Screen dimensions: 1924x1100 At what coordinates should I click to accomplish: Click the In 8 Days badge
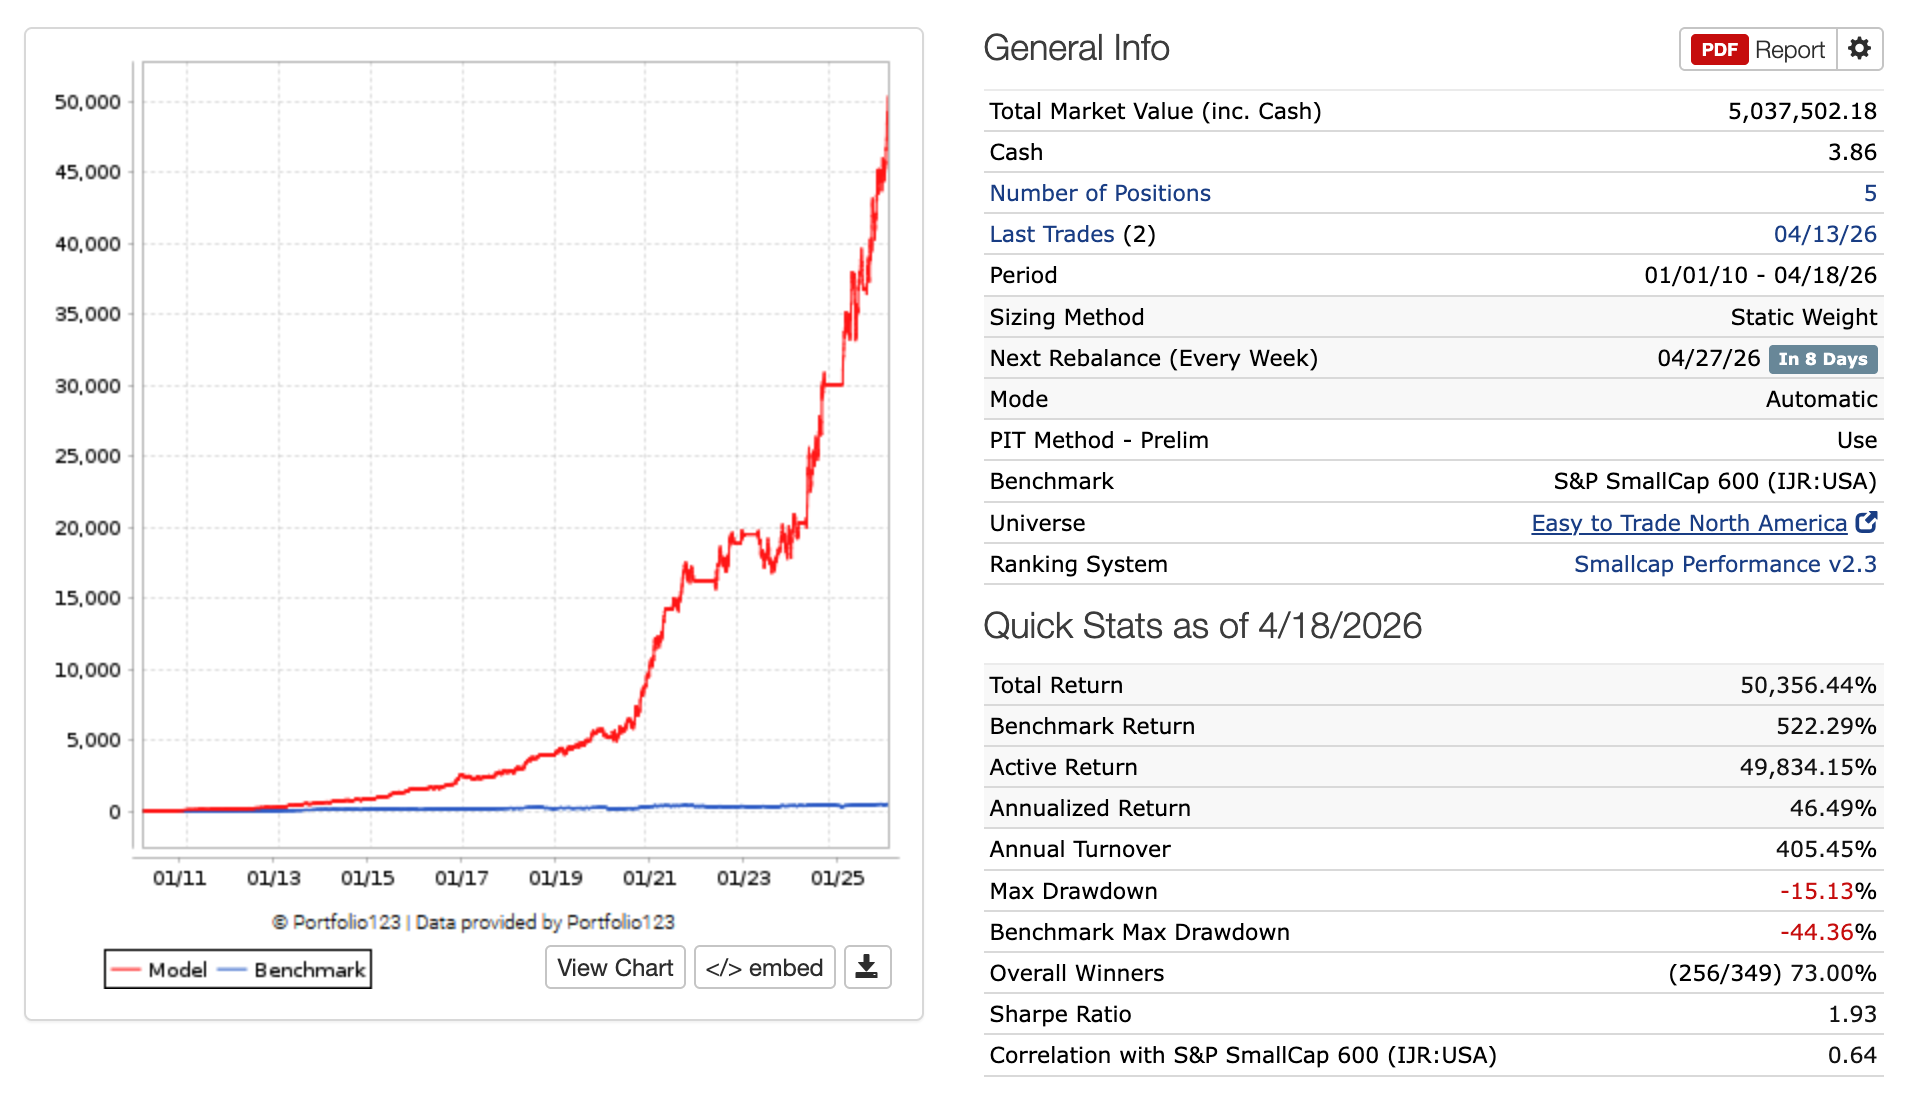pyautogui.click(x=1822, y=359)
